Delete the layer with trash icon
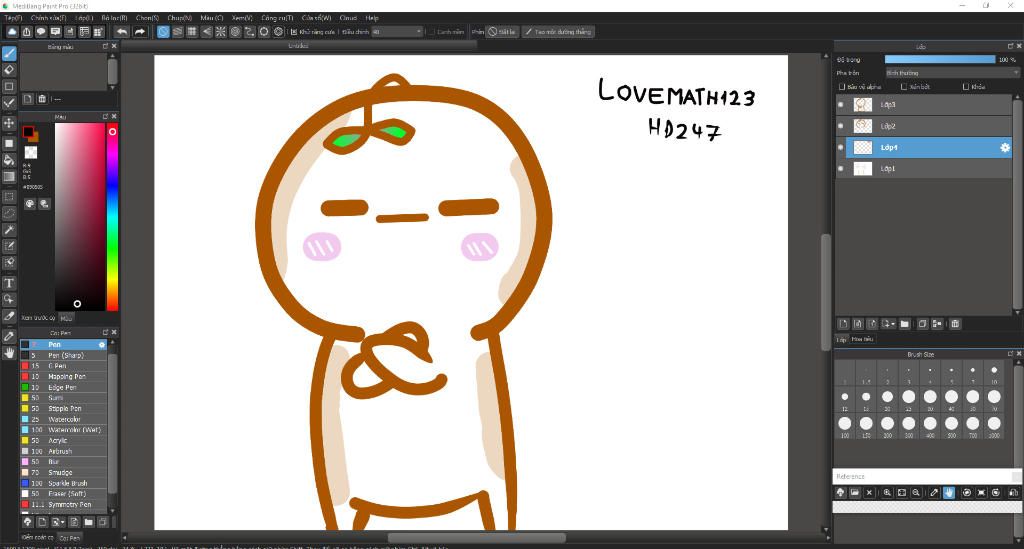The height and width of the screenshot is (549, 1024). pos(955,324)
